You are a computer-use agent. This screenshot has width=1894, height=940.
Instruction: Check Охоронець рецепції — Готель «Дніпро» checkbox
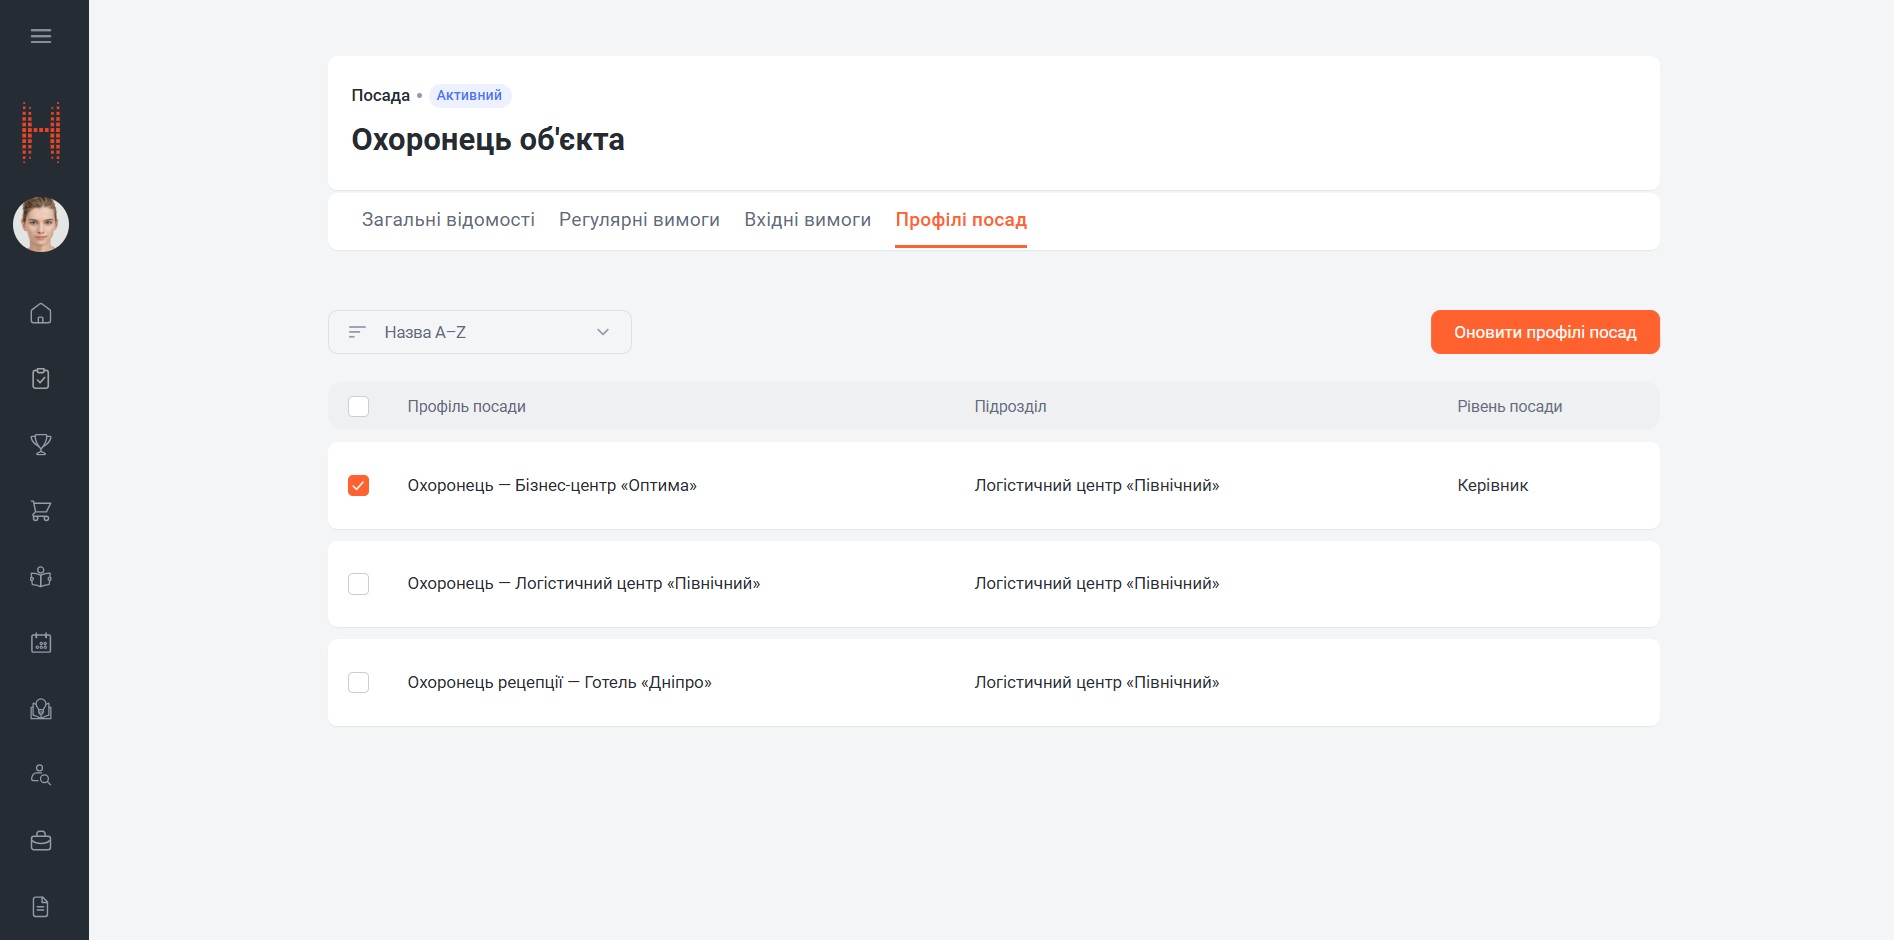(358, 682)
